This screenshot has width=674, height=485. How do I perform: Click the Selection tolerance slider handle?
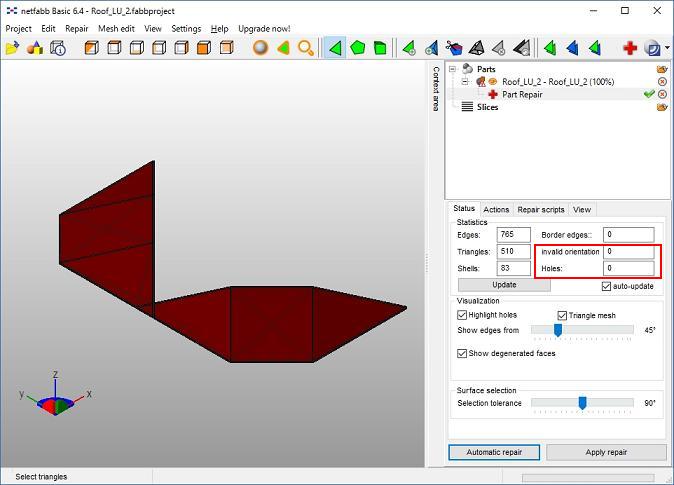582,403
